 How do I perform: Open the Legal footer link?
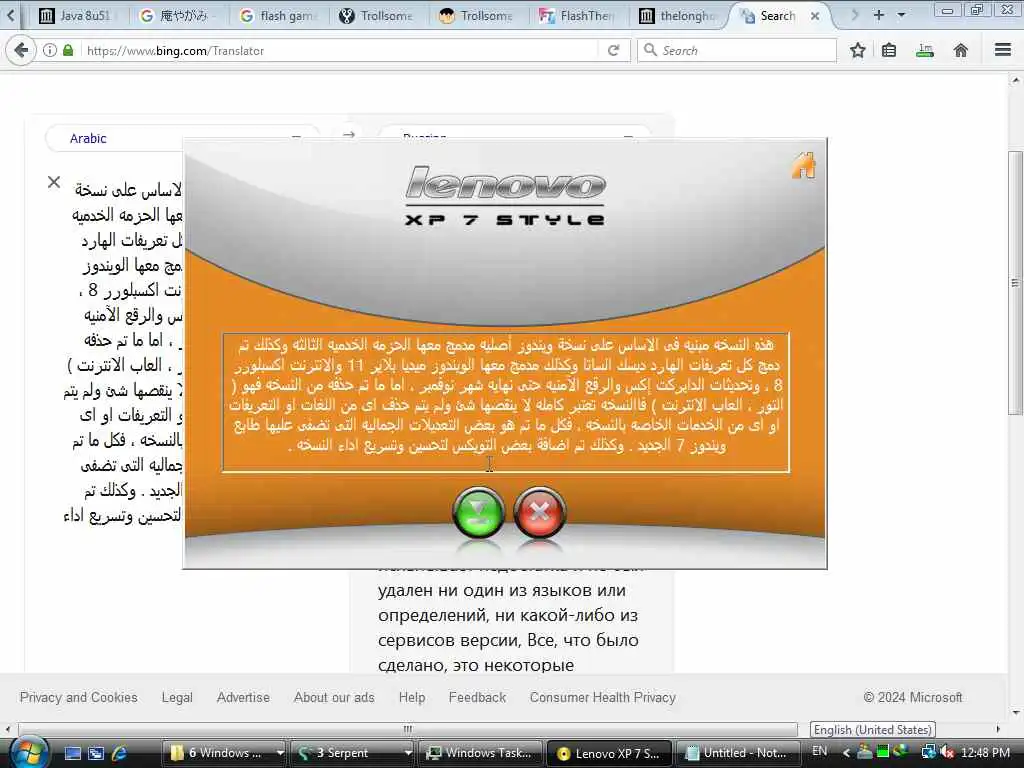(x=177, y=697)
